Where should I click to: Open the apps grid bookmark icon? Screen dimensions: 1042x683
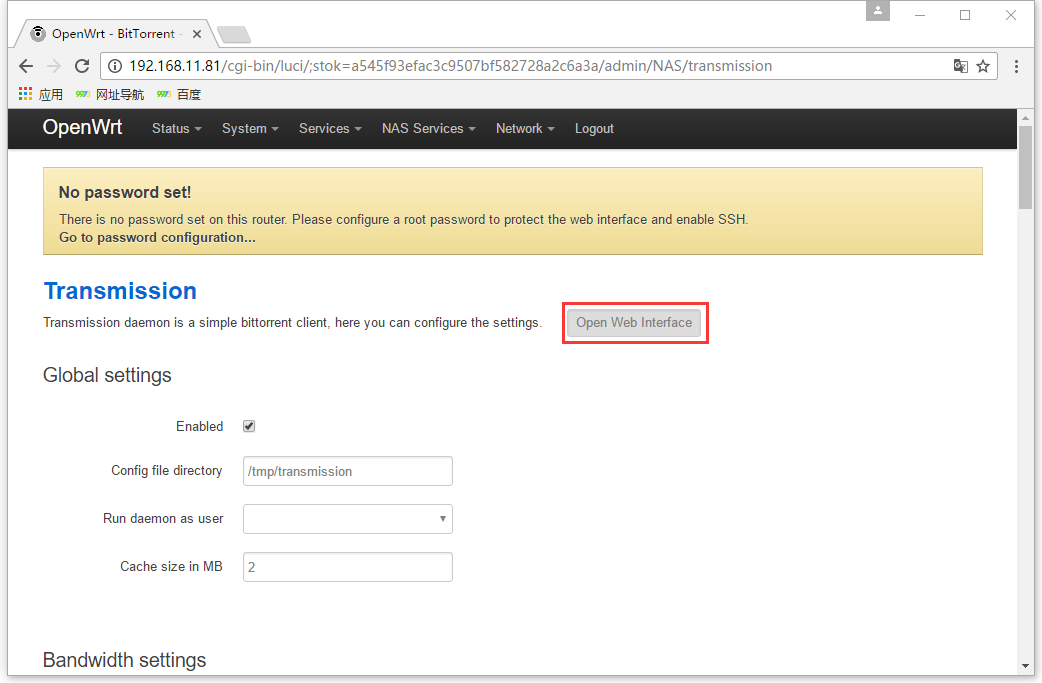point(25,94)
